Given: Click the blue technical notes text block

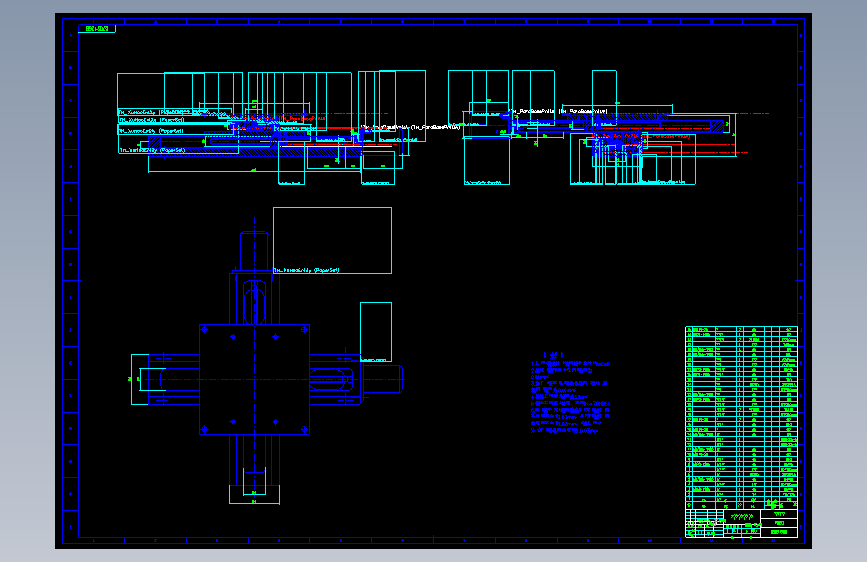Looking at the screenshot, I should click(x=570, y=393).
